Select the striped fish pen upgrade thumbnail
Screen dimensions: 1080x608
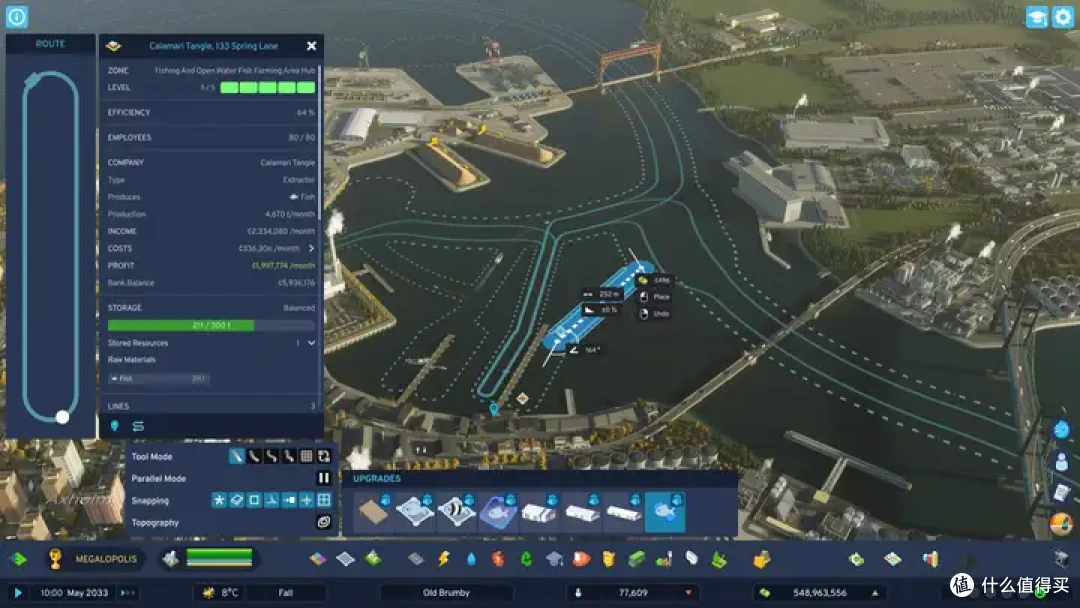(x=456, y=511)
